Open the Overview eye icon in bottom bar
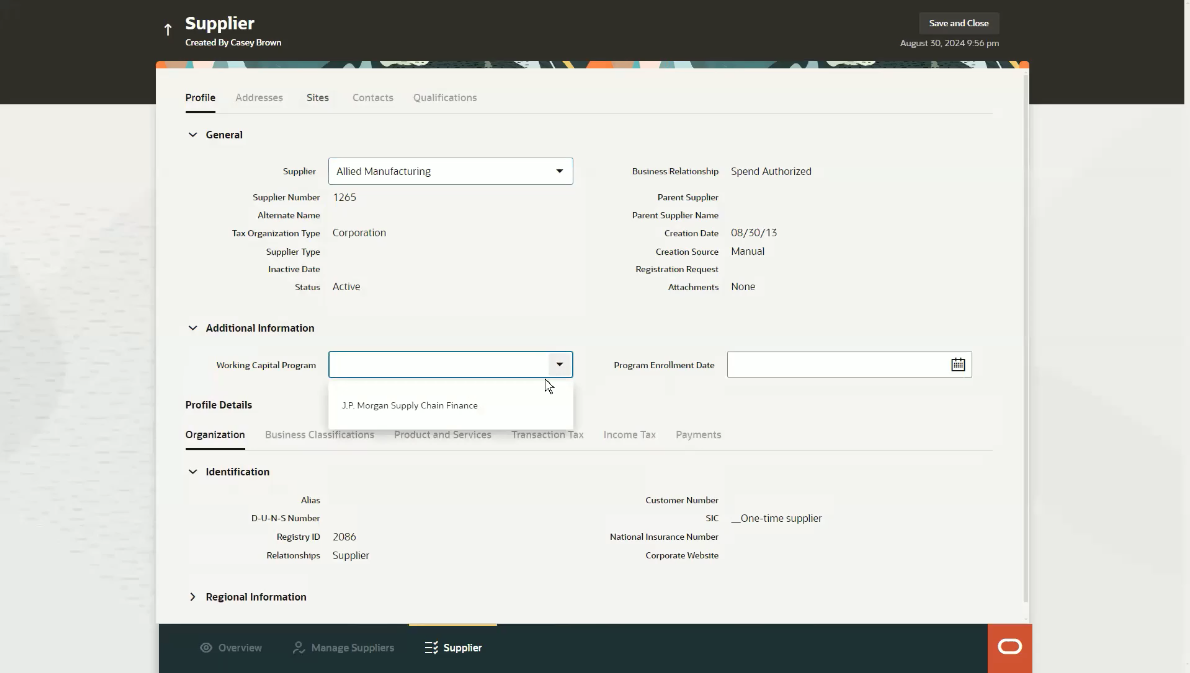This screenshot has width=1190, height=673. point(206,648)
